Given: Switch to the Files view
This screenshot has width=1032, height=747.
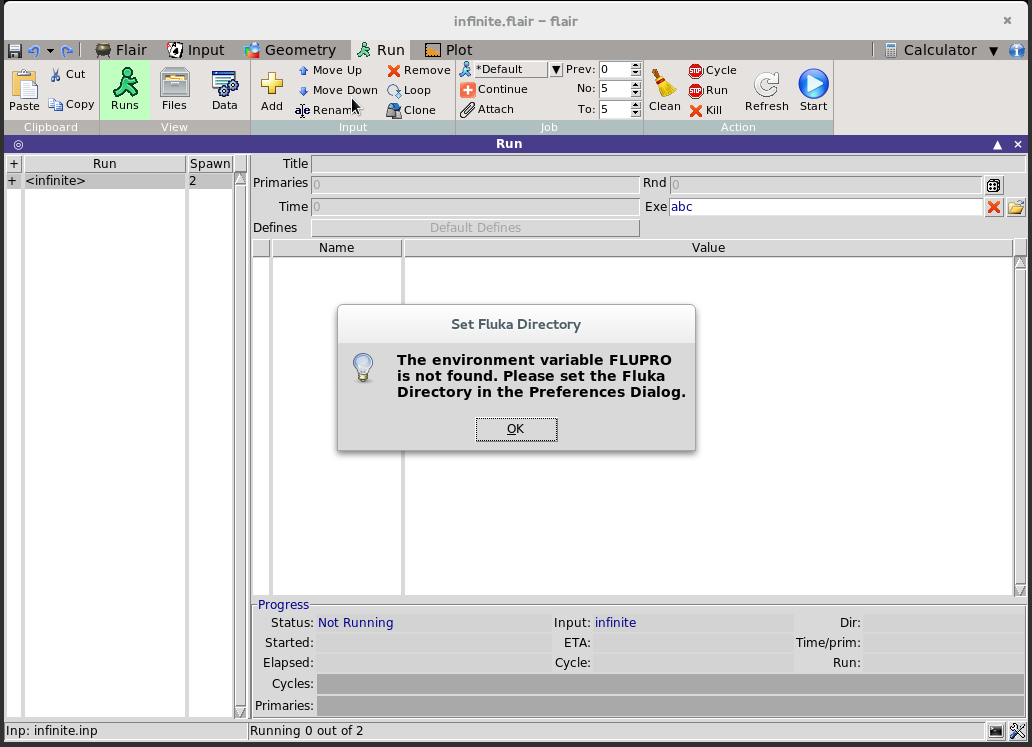Looking at the screenshot, I should pyautogui.click(x=174, y=89).
